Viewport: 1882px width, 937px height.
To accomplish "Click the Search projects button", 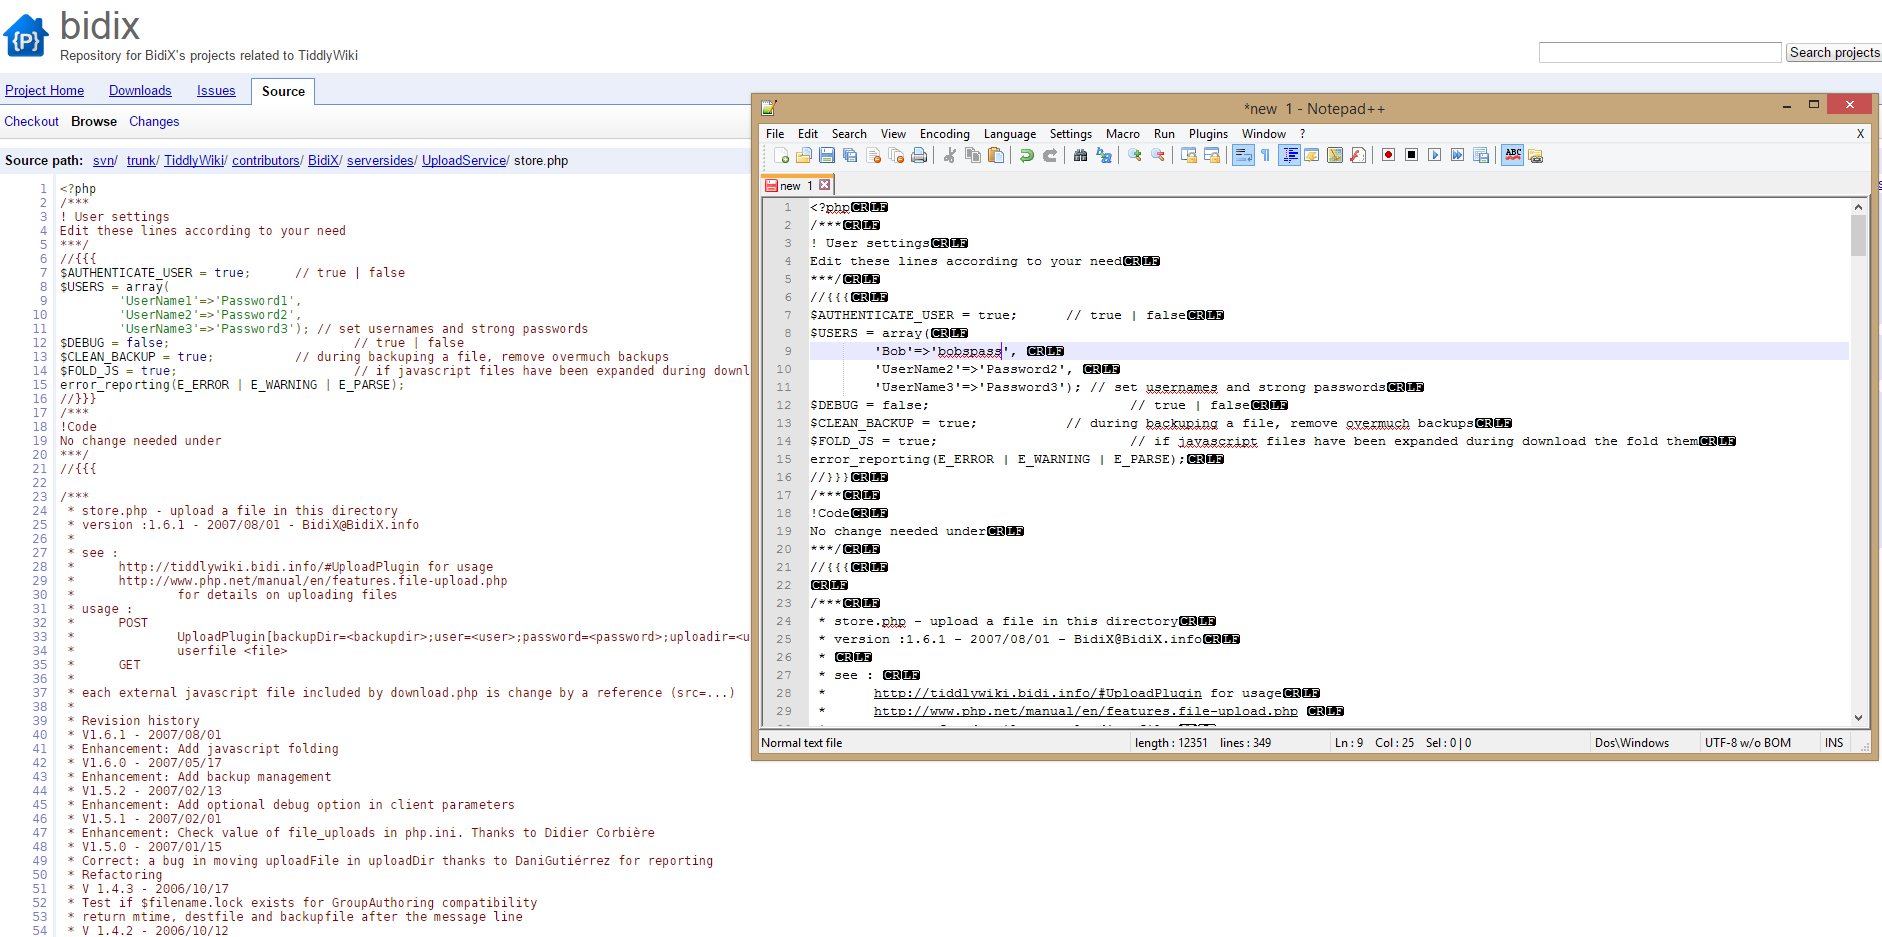I will tap(1834, 52).
